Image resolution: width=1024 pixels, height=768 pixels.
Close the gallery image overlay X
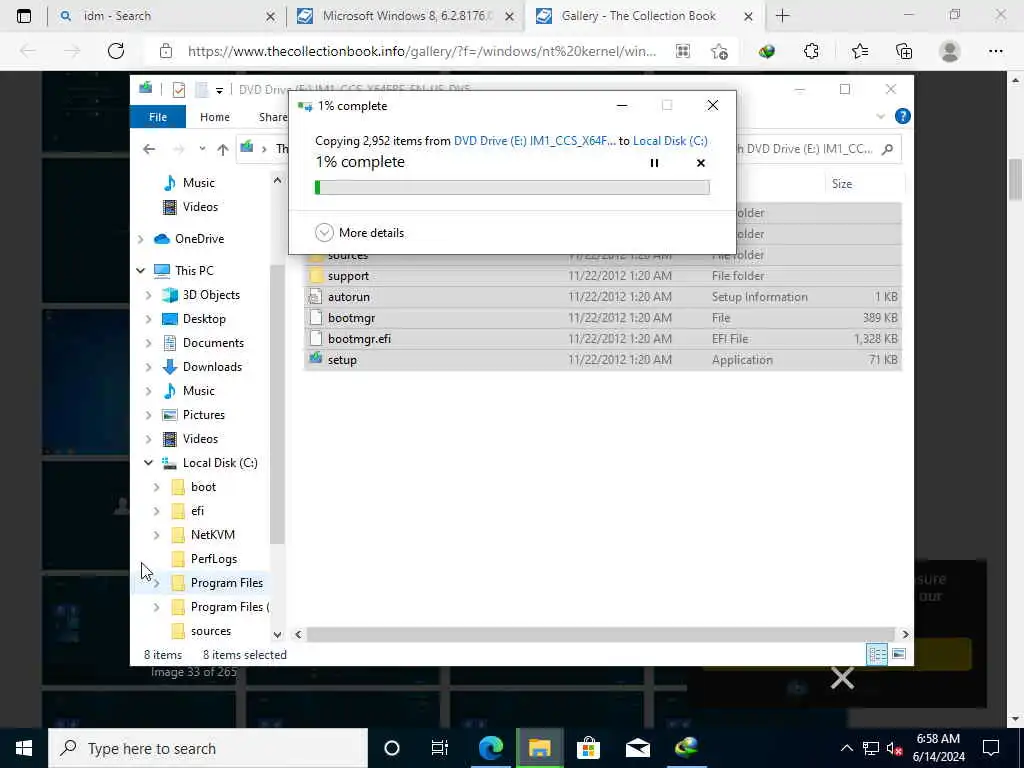842,678
